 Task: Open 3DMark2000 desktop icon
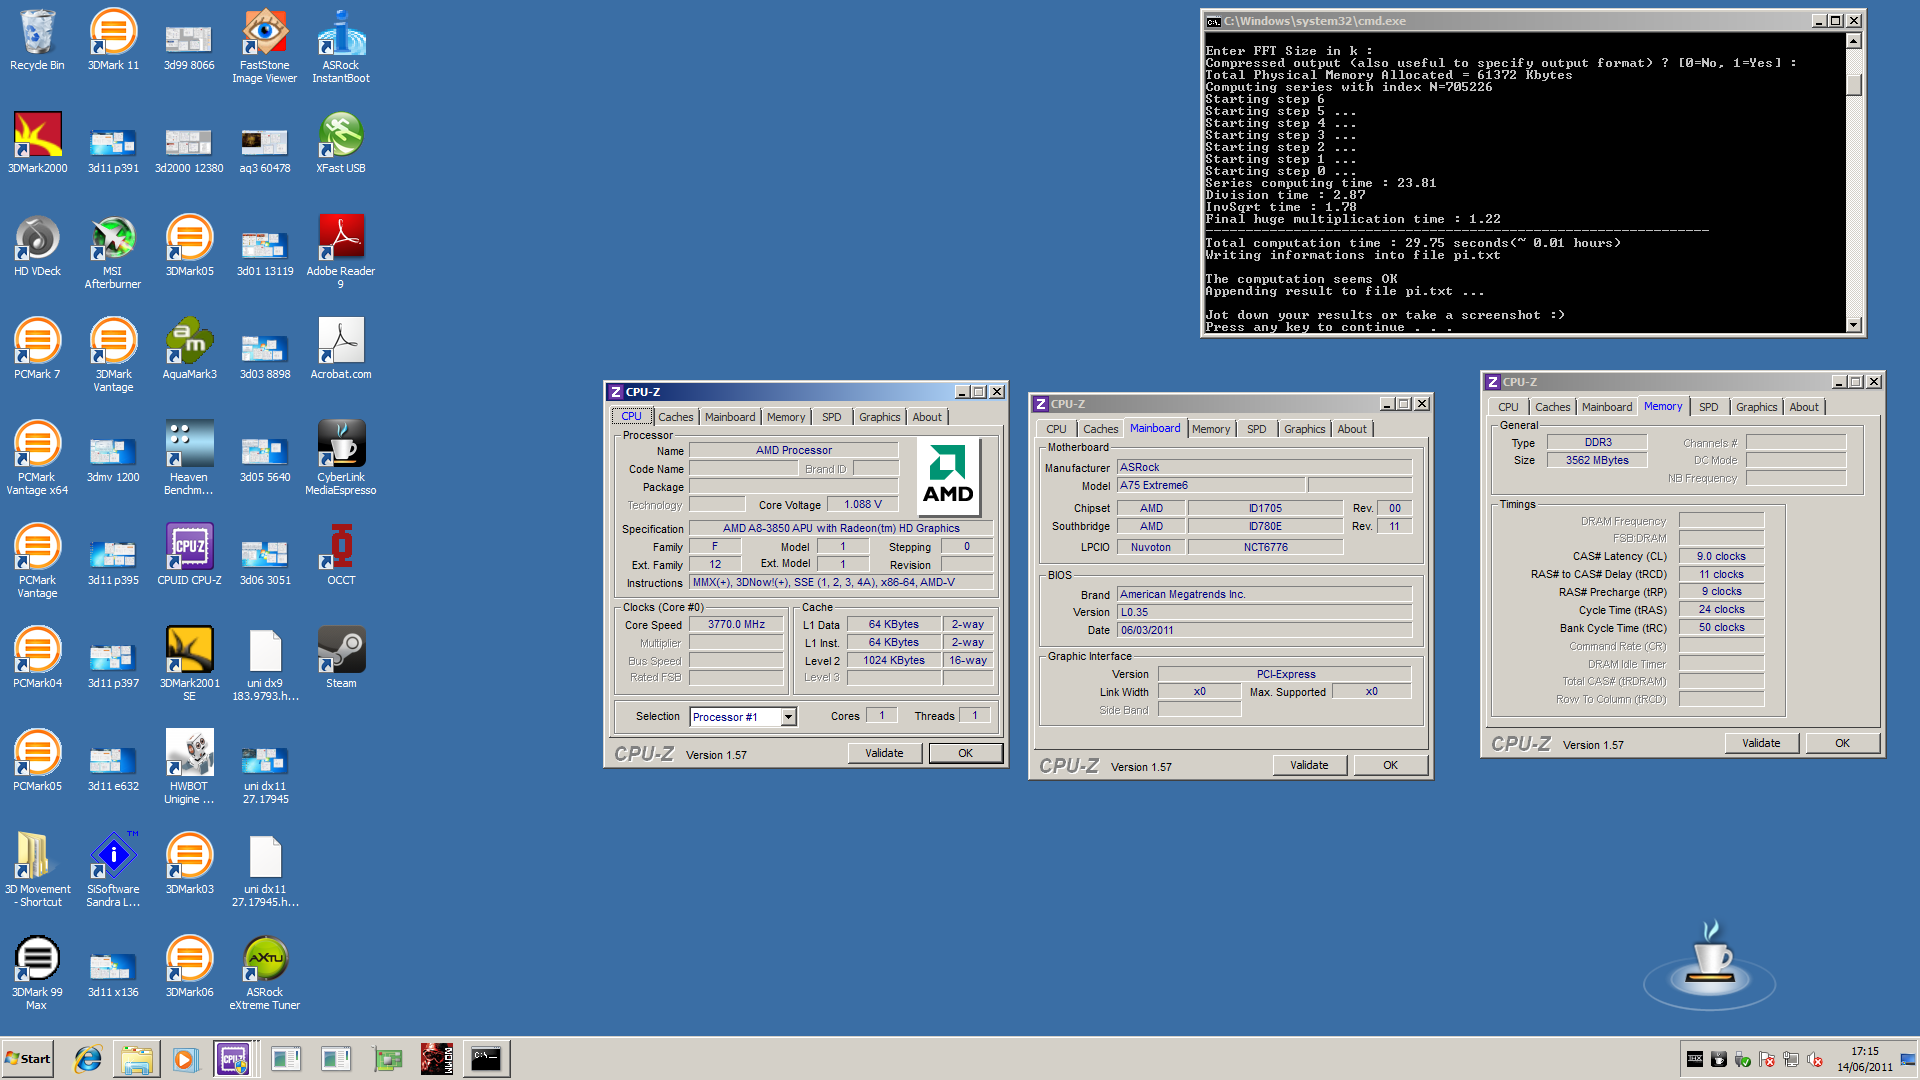(x=37, y=143)
